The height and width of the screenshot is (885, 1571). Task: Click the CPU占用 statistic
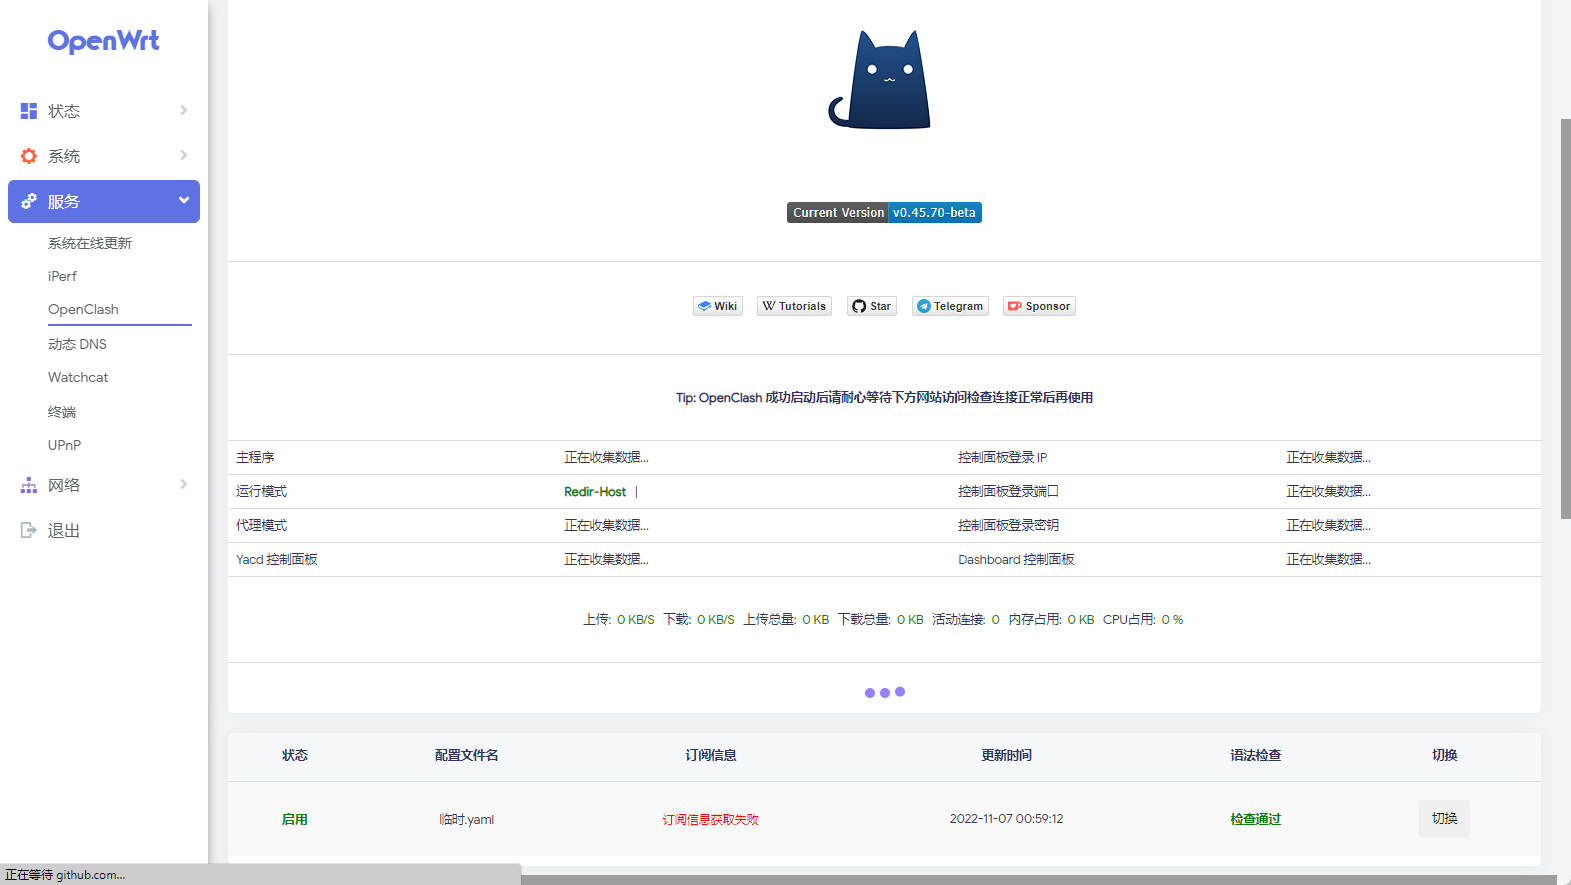[x=1143, y=619]
